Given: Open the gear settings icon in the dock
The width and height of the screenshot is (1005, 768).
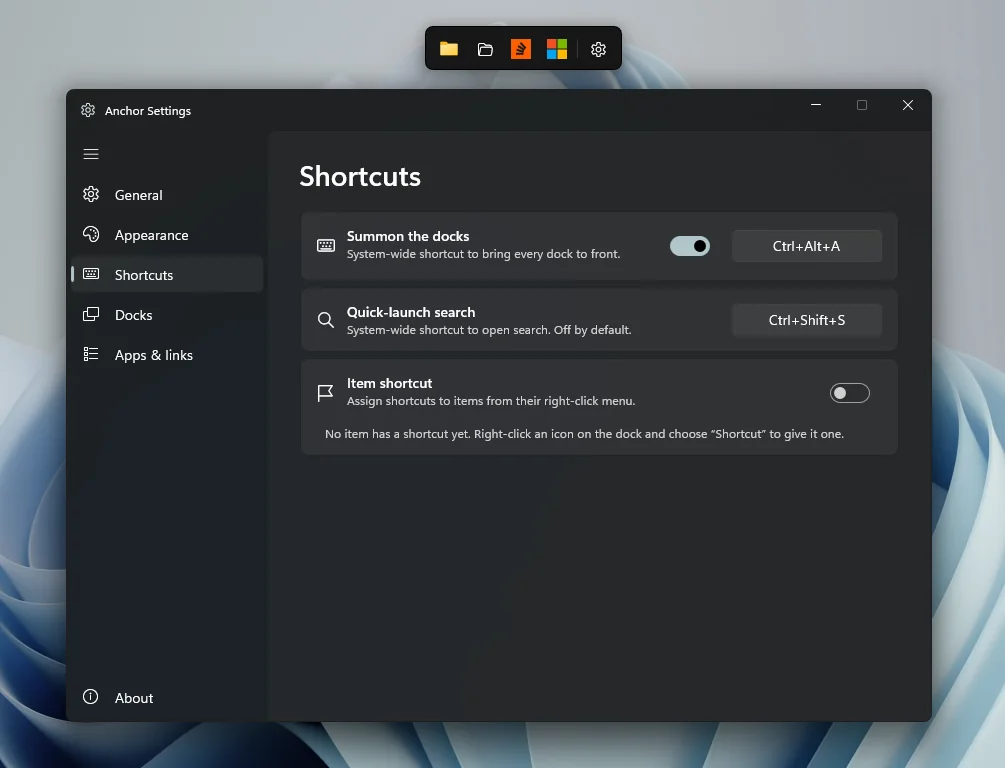Looking at the screenshot, I should point(598,49).
